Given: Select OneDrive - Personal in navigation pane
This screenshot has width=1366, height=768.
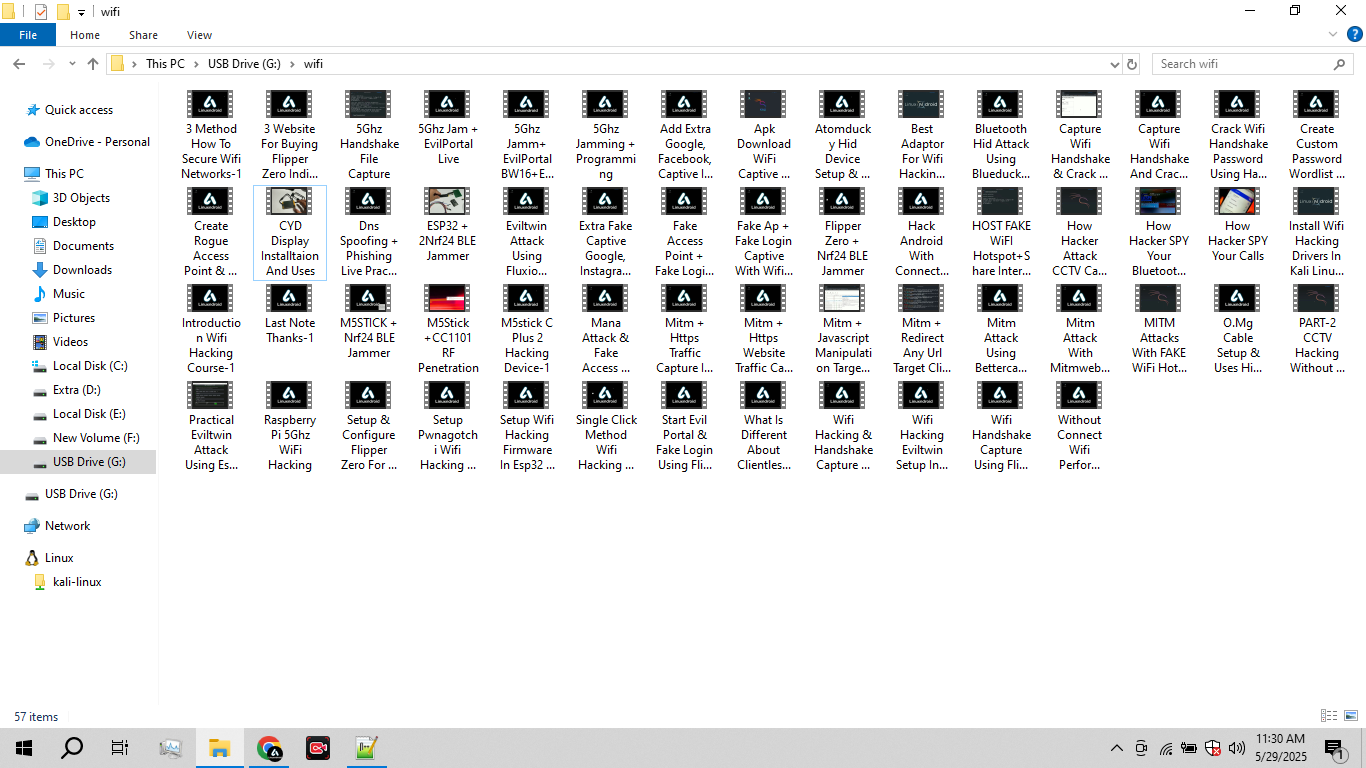Looking at the screenshot, I should click(97, 142).
